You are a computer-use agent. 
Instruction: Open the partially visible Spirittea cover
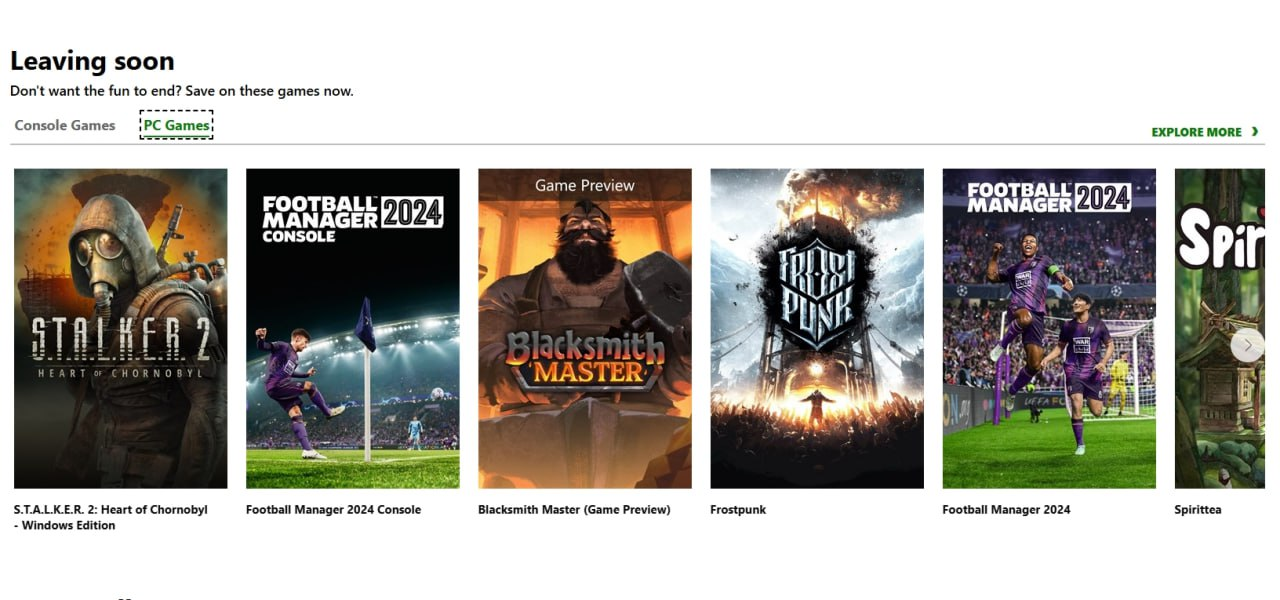[x=1219, y=328]
